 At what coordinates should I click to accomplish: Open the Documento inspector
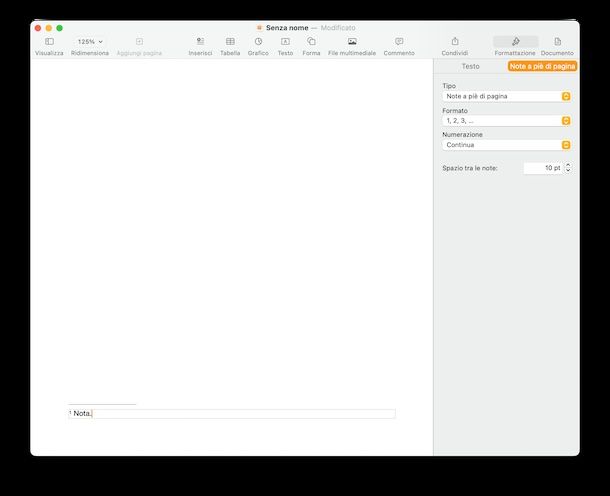557,42
